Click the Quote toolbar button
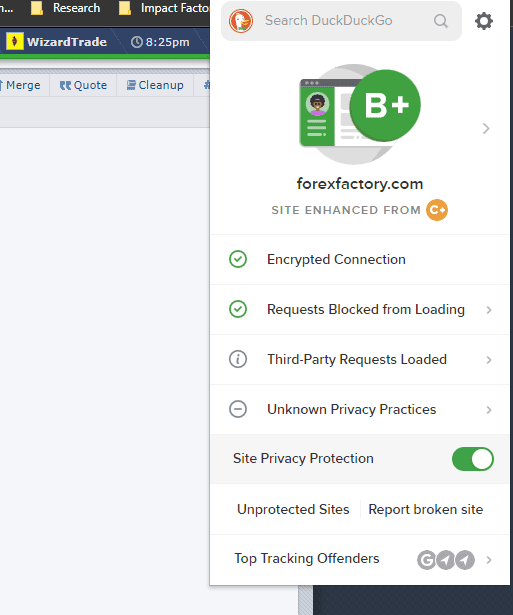Screen dimensions: 513x615 (x=83, y=85)
